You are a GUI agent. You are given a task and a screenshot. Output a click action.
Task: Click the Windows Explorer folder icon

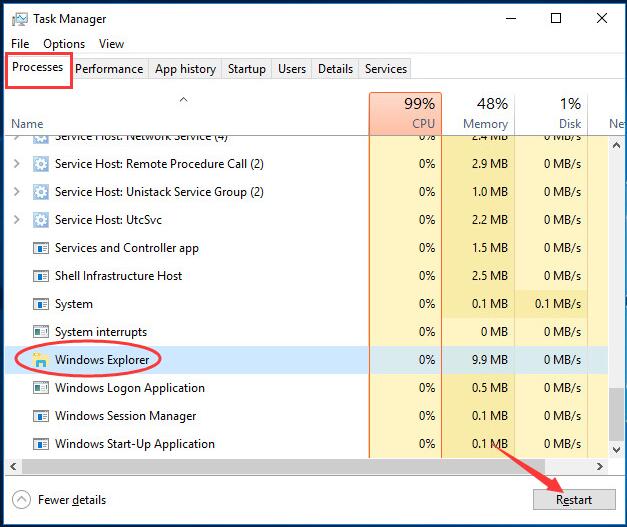[x=41, y=360]
